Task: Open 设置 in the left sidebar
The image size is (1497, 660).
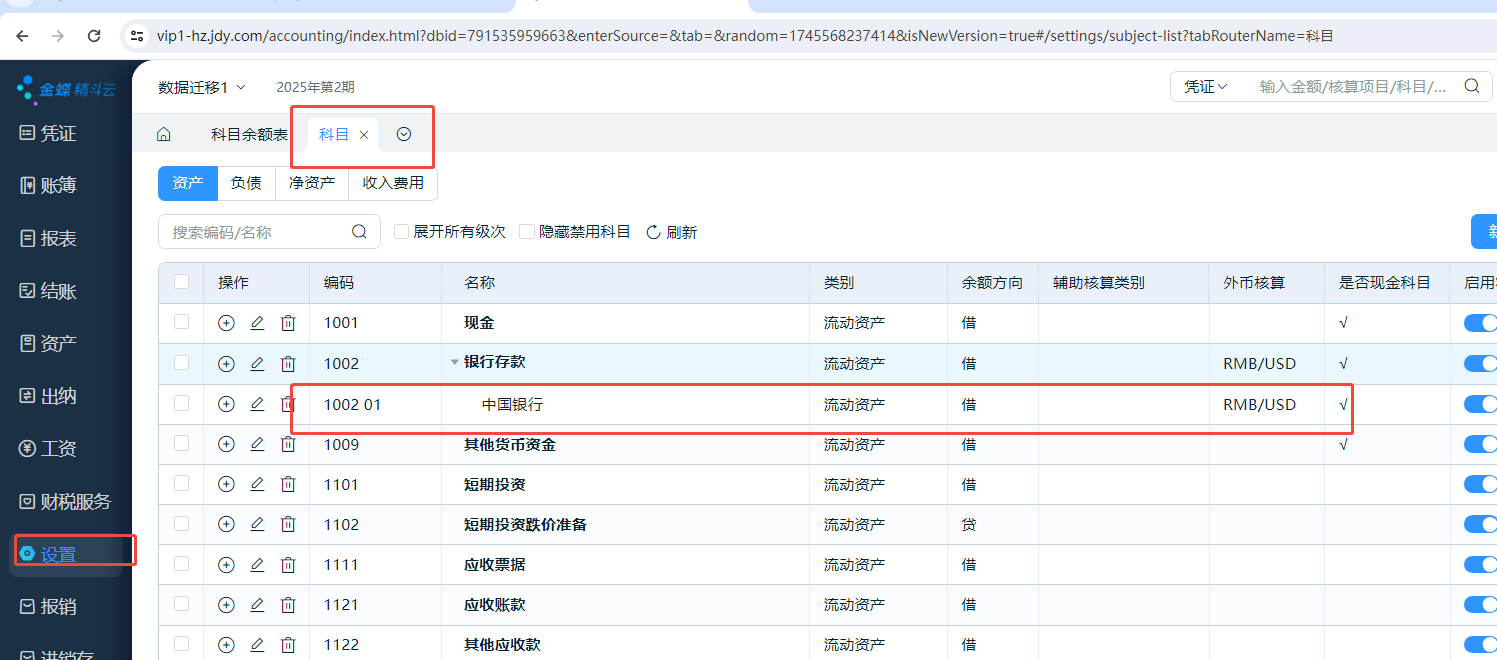Action: [58, 554]
